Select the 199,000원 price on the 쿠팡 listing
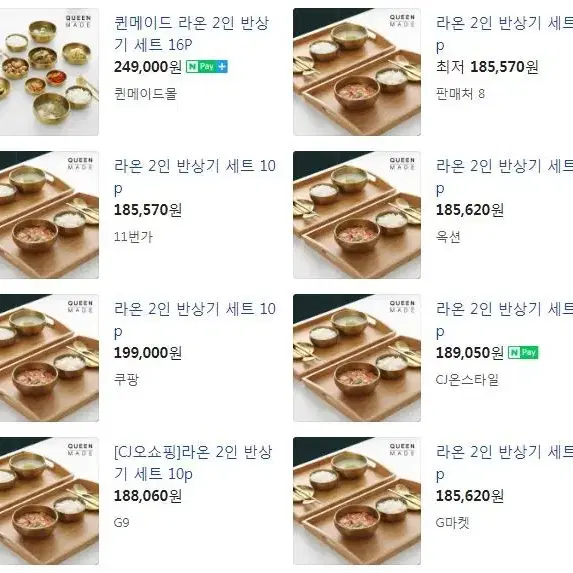 [148, 353]
